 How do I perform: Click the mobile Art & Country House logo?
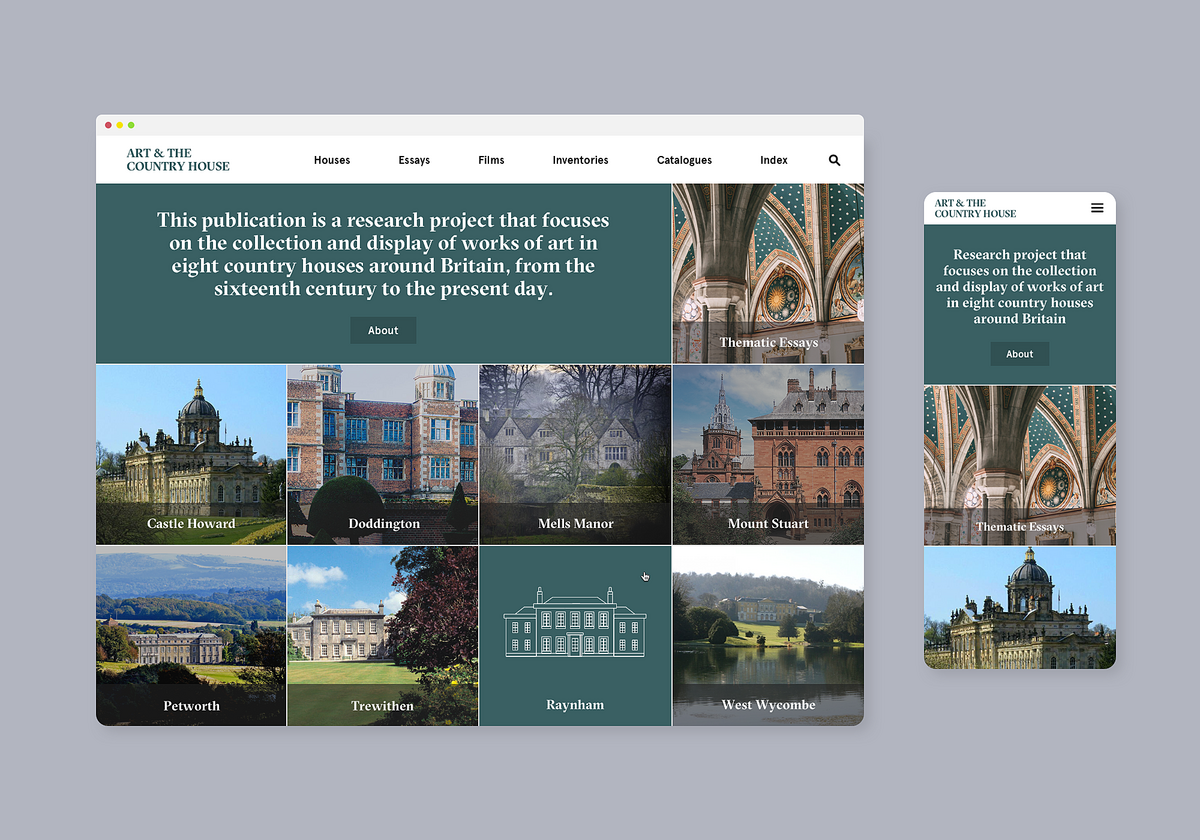[x=975, y=208]
